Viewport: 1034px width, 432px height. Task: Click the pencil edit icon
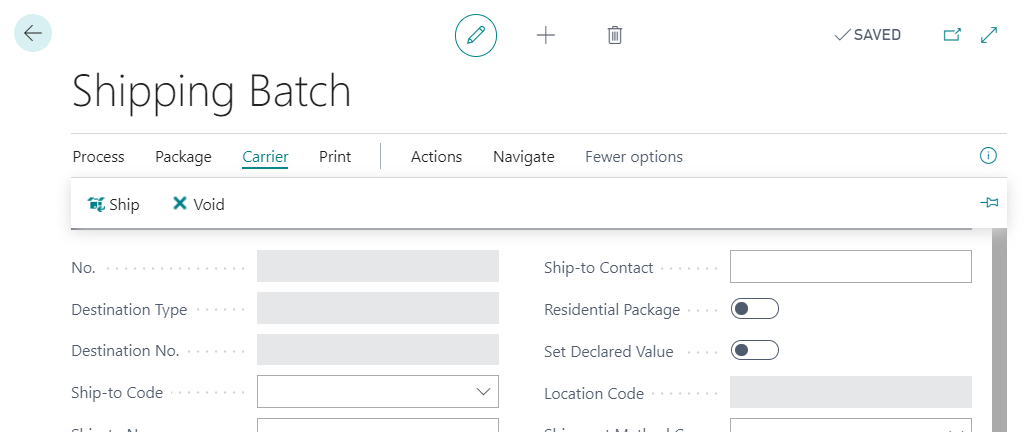click(x=476, y=35)
